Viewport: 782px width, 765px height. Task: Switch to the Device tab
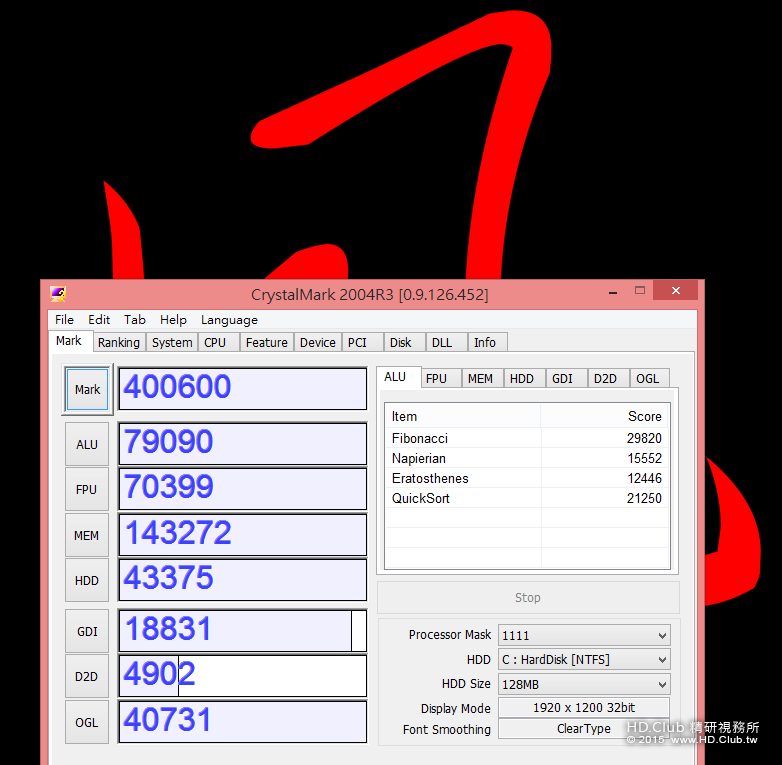(318, 343)
